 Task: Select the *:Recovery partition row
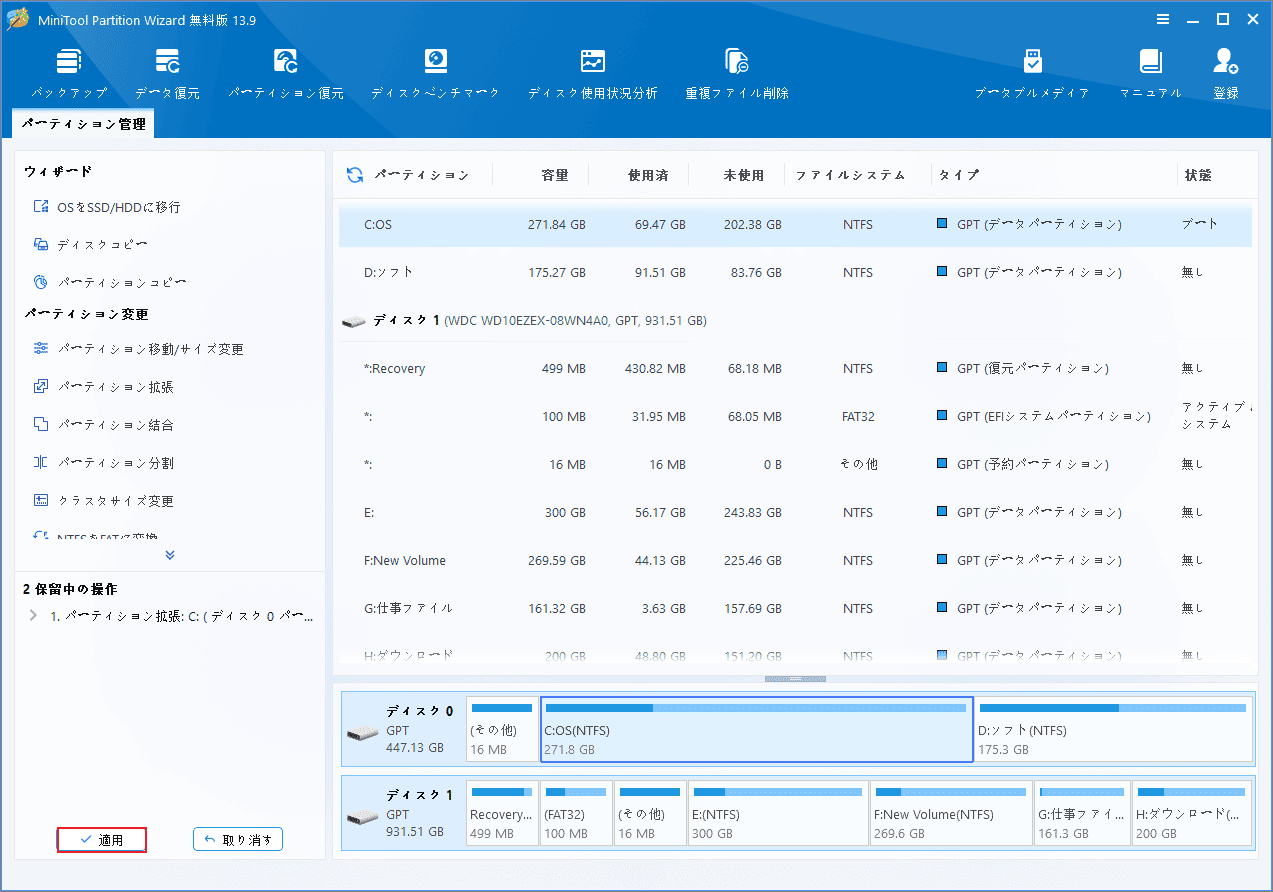tap(795, 369)
